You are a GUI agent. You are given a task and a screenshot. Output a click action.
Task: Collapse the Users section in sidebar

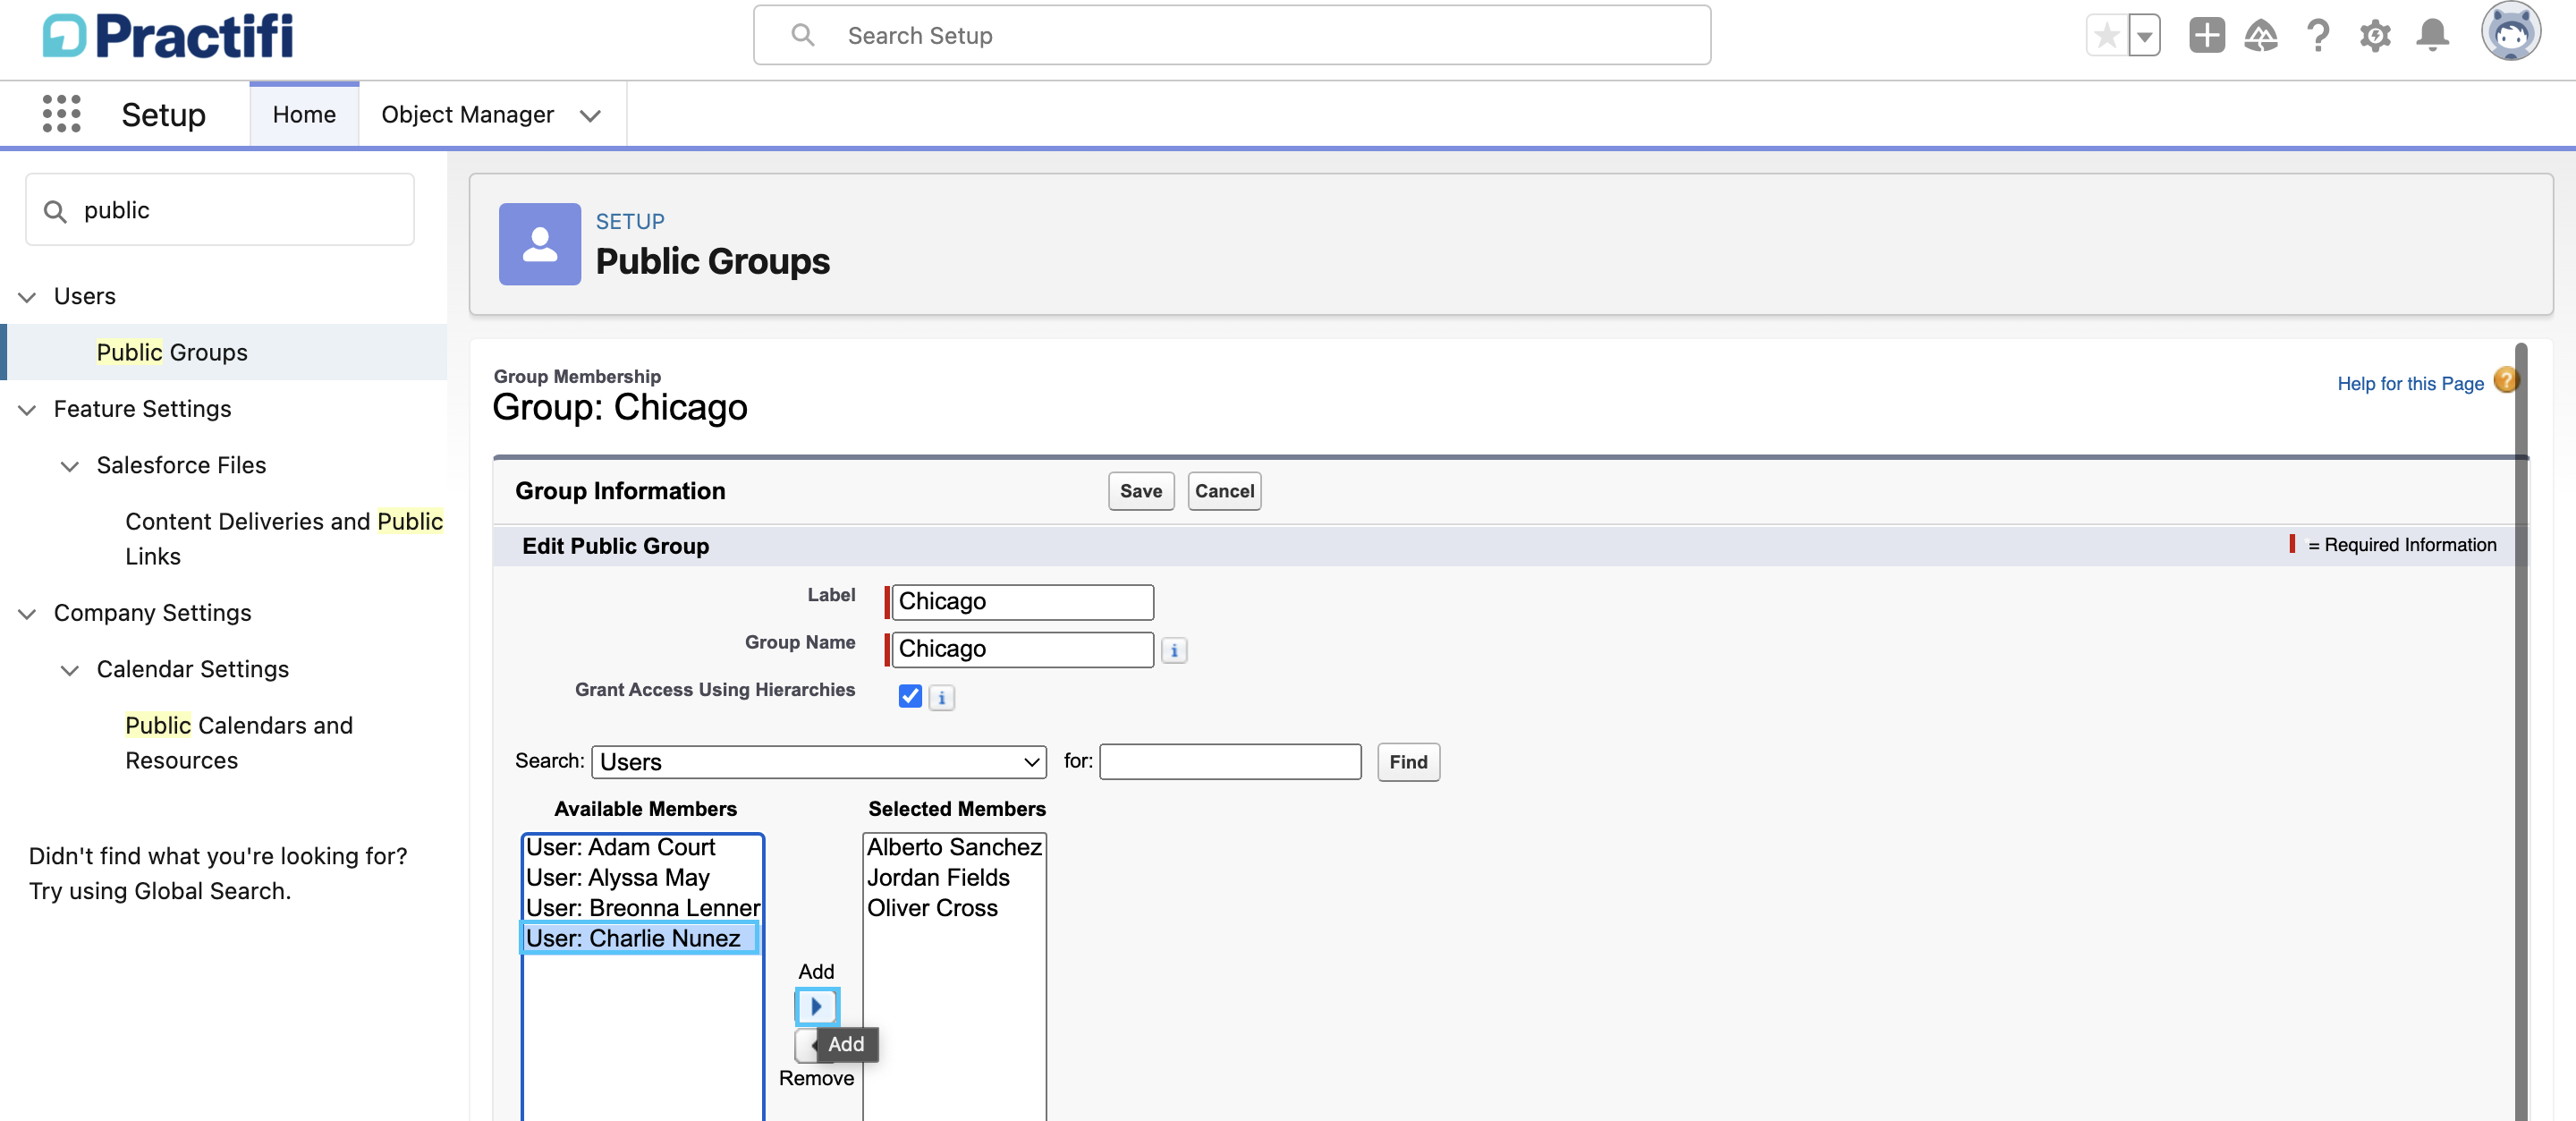[x=27, y=297]
